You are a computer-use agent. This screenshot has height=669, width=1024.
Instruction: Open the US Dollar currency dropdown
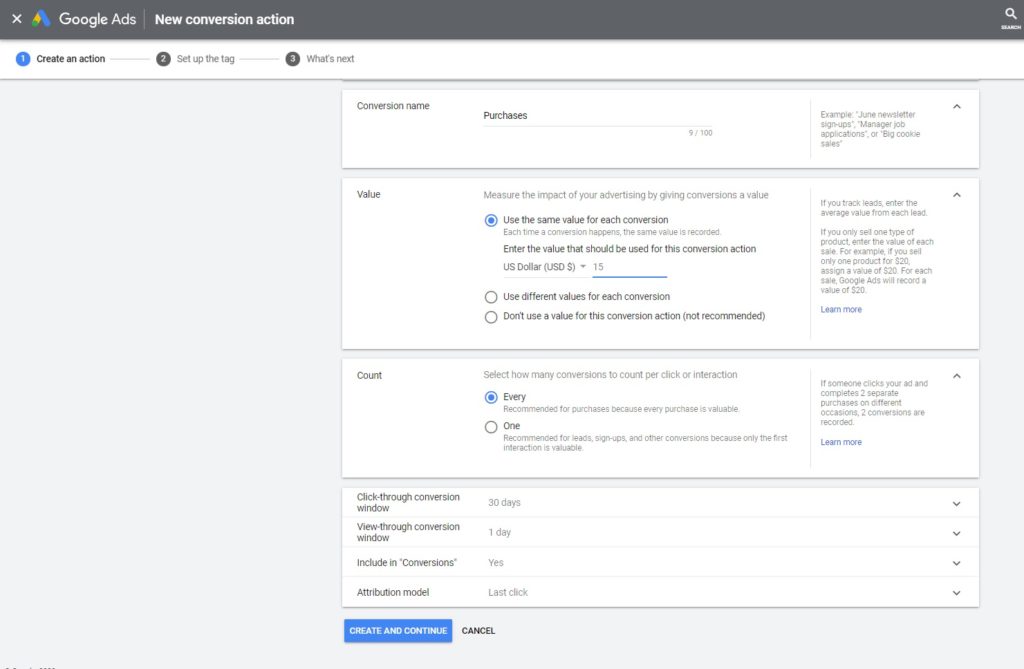pos(584,267)
